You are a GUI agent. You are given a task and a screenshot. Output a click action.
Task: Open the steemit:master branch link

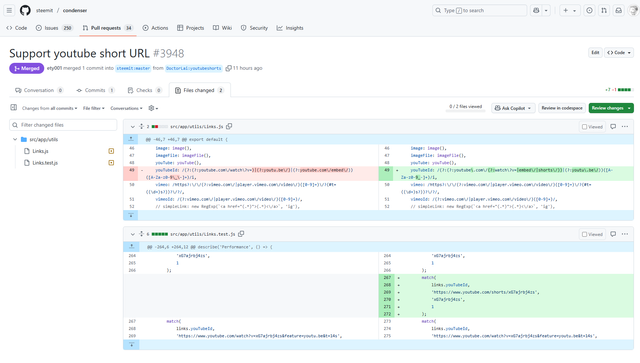pos(133,68)
